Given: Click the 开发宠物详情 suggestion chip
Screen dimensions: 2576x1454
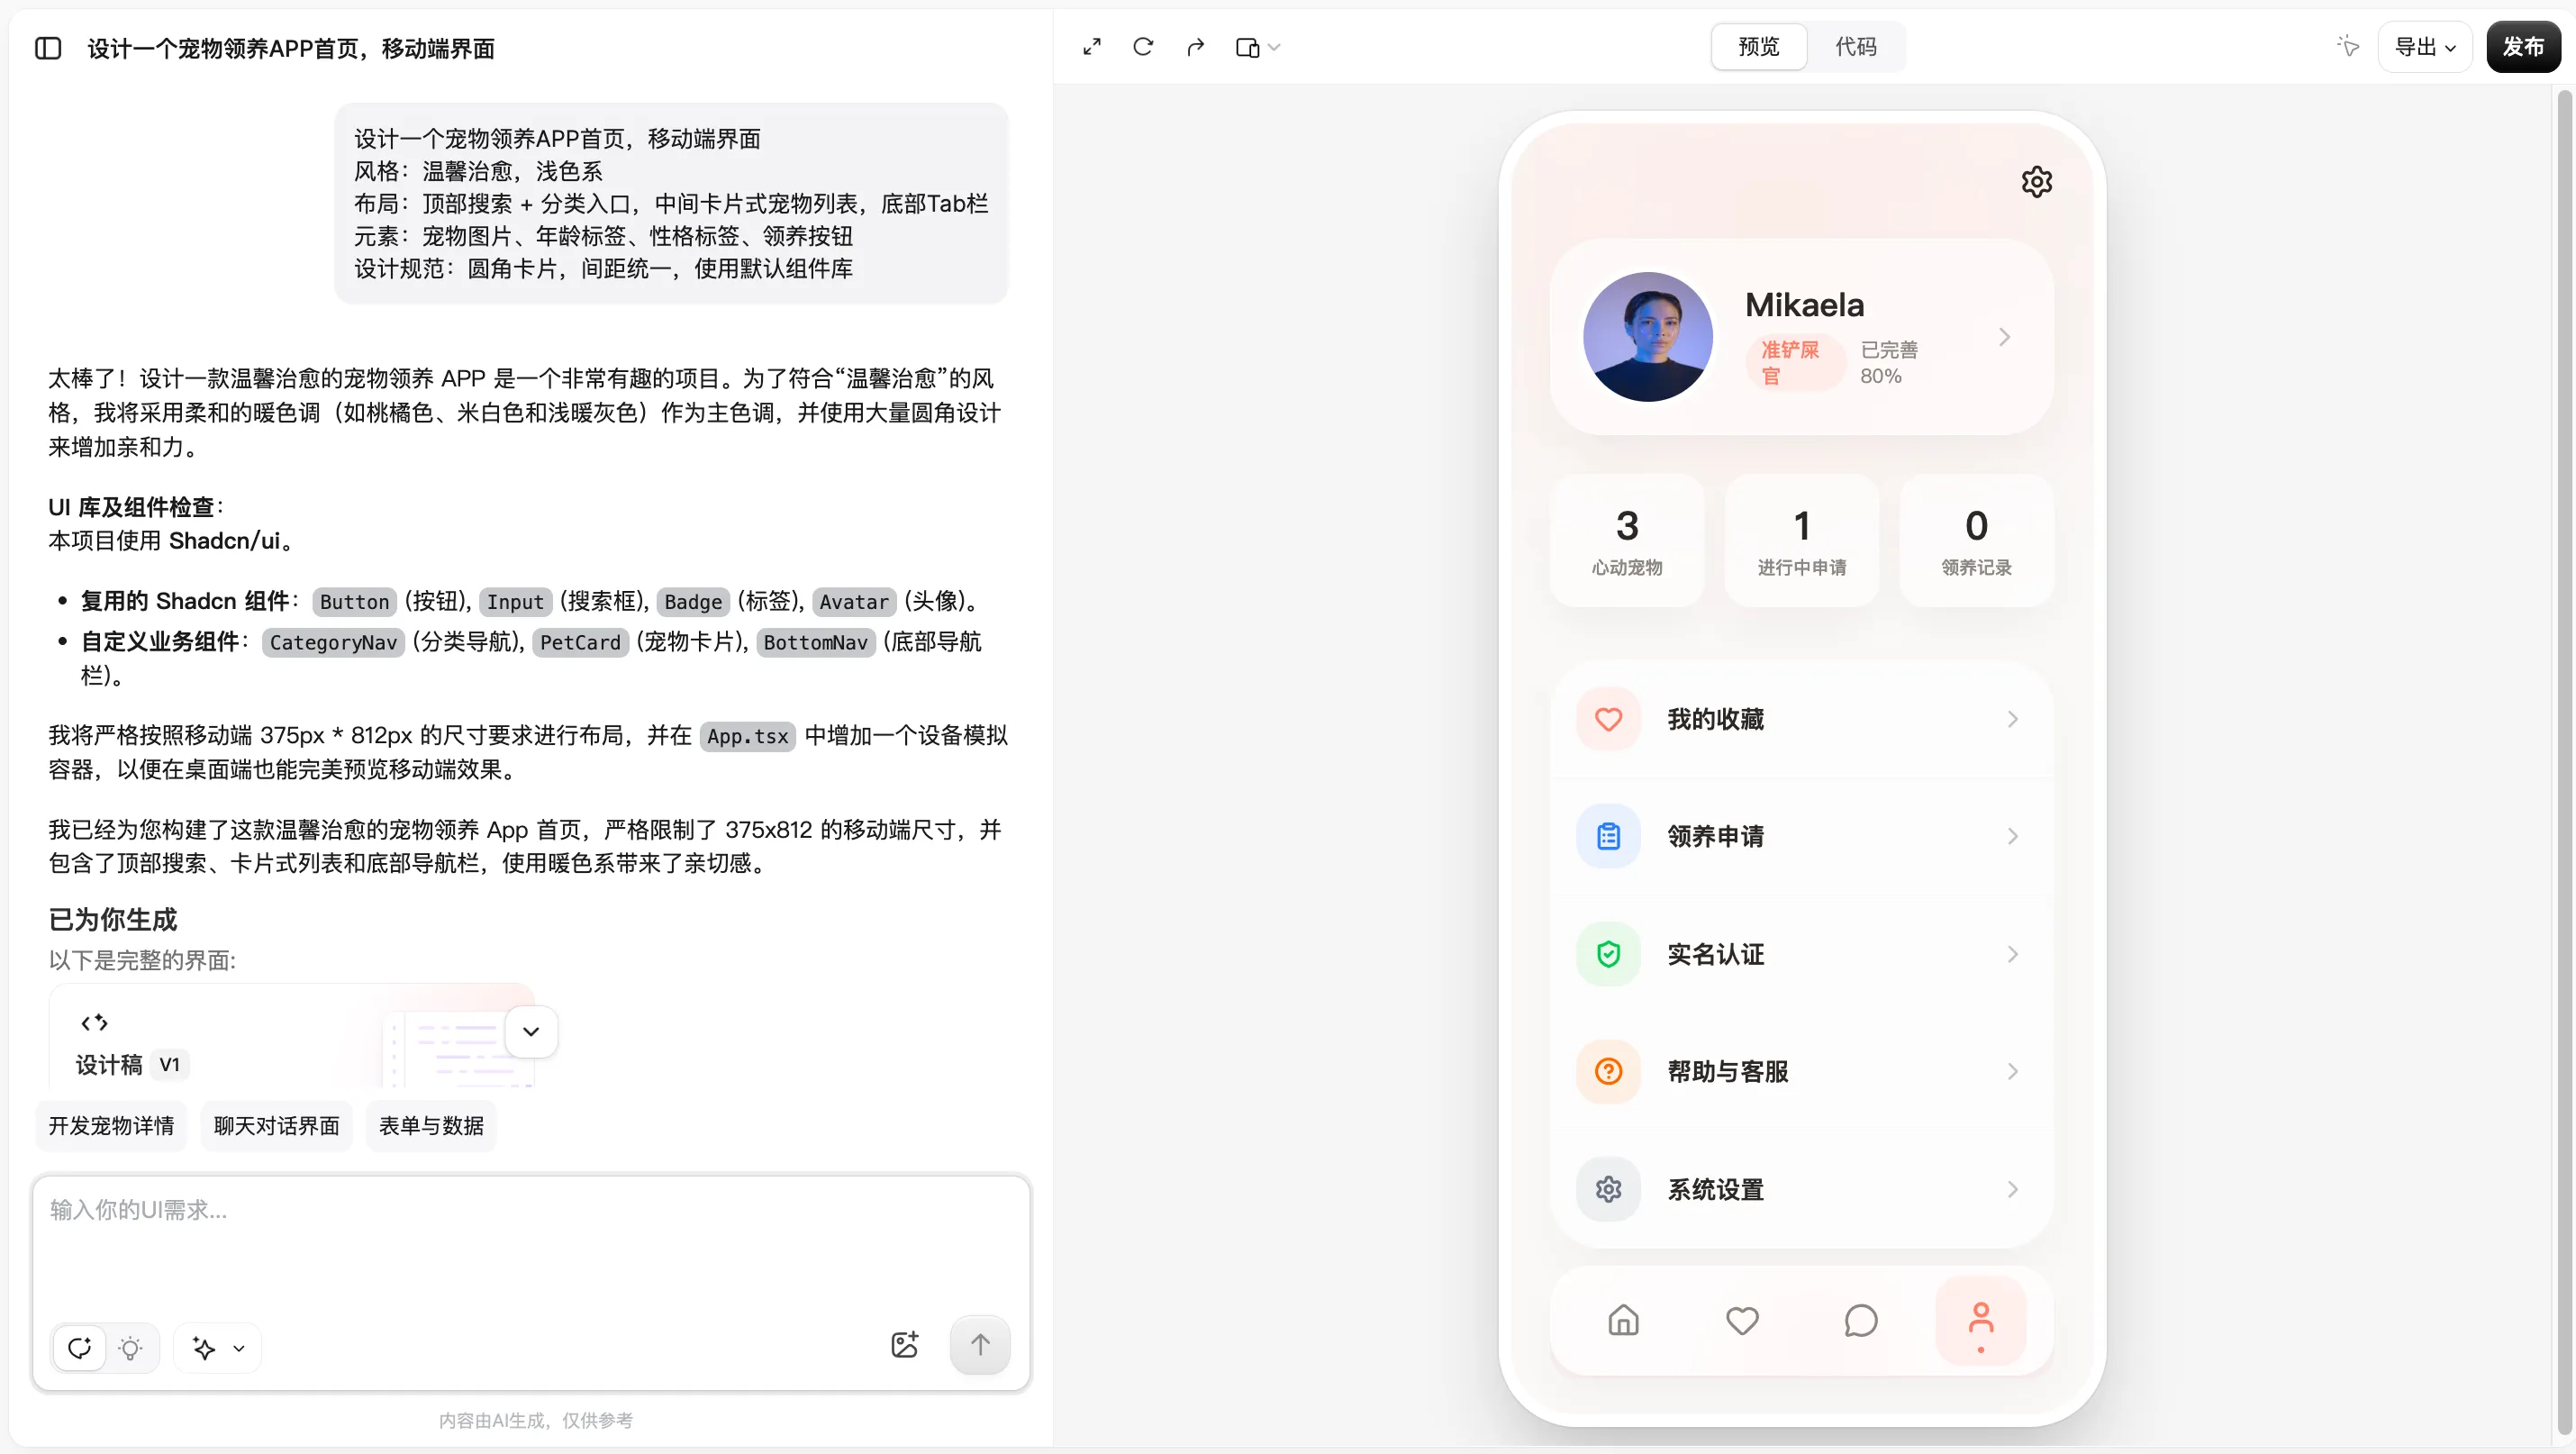Looking at the screenshot, I should [110, 1125].
